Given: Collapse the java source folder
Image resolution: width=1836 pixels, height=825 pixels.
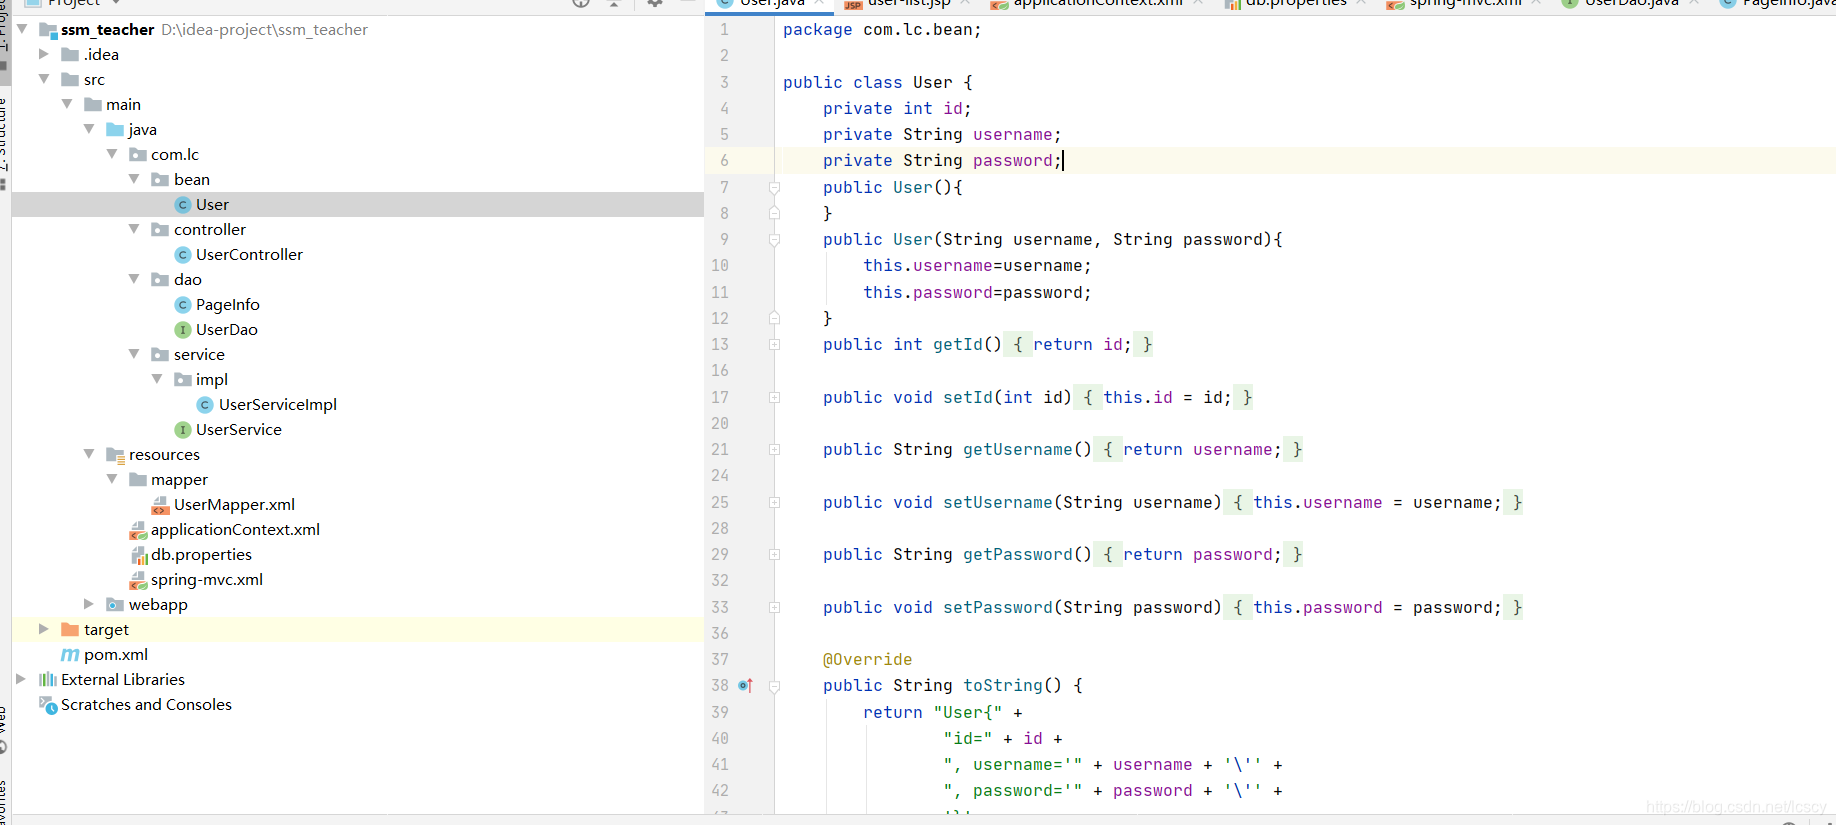Looking at the screenshot, I should (89, 128).
